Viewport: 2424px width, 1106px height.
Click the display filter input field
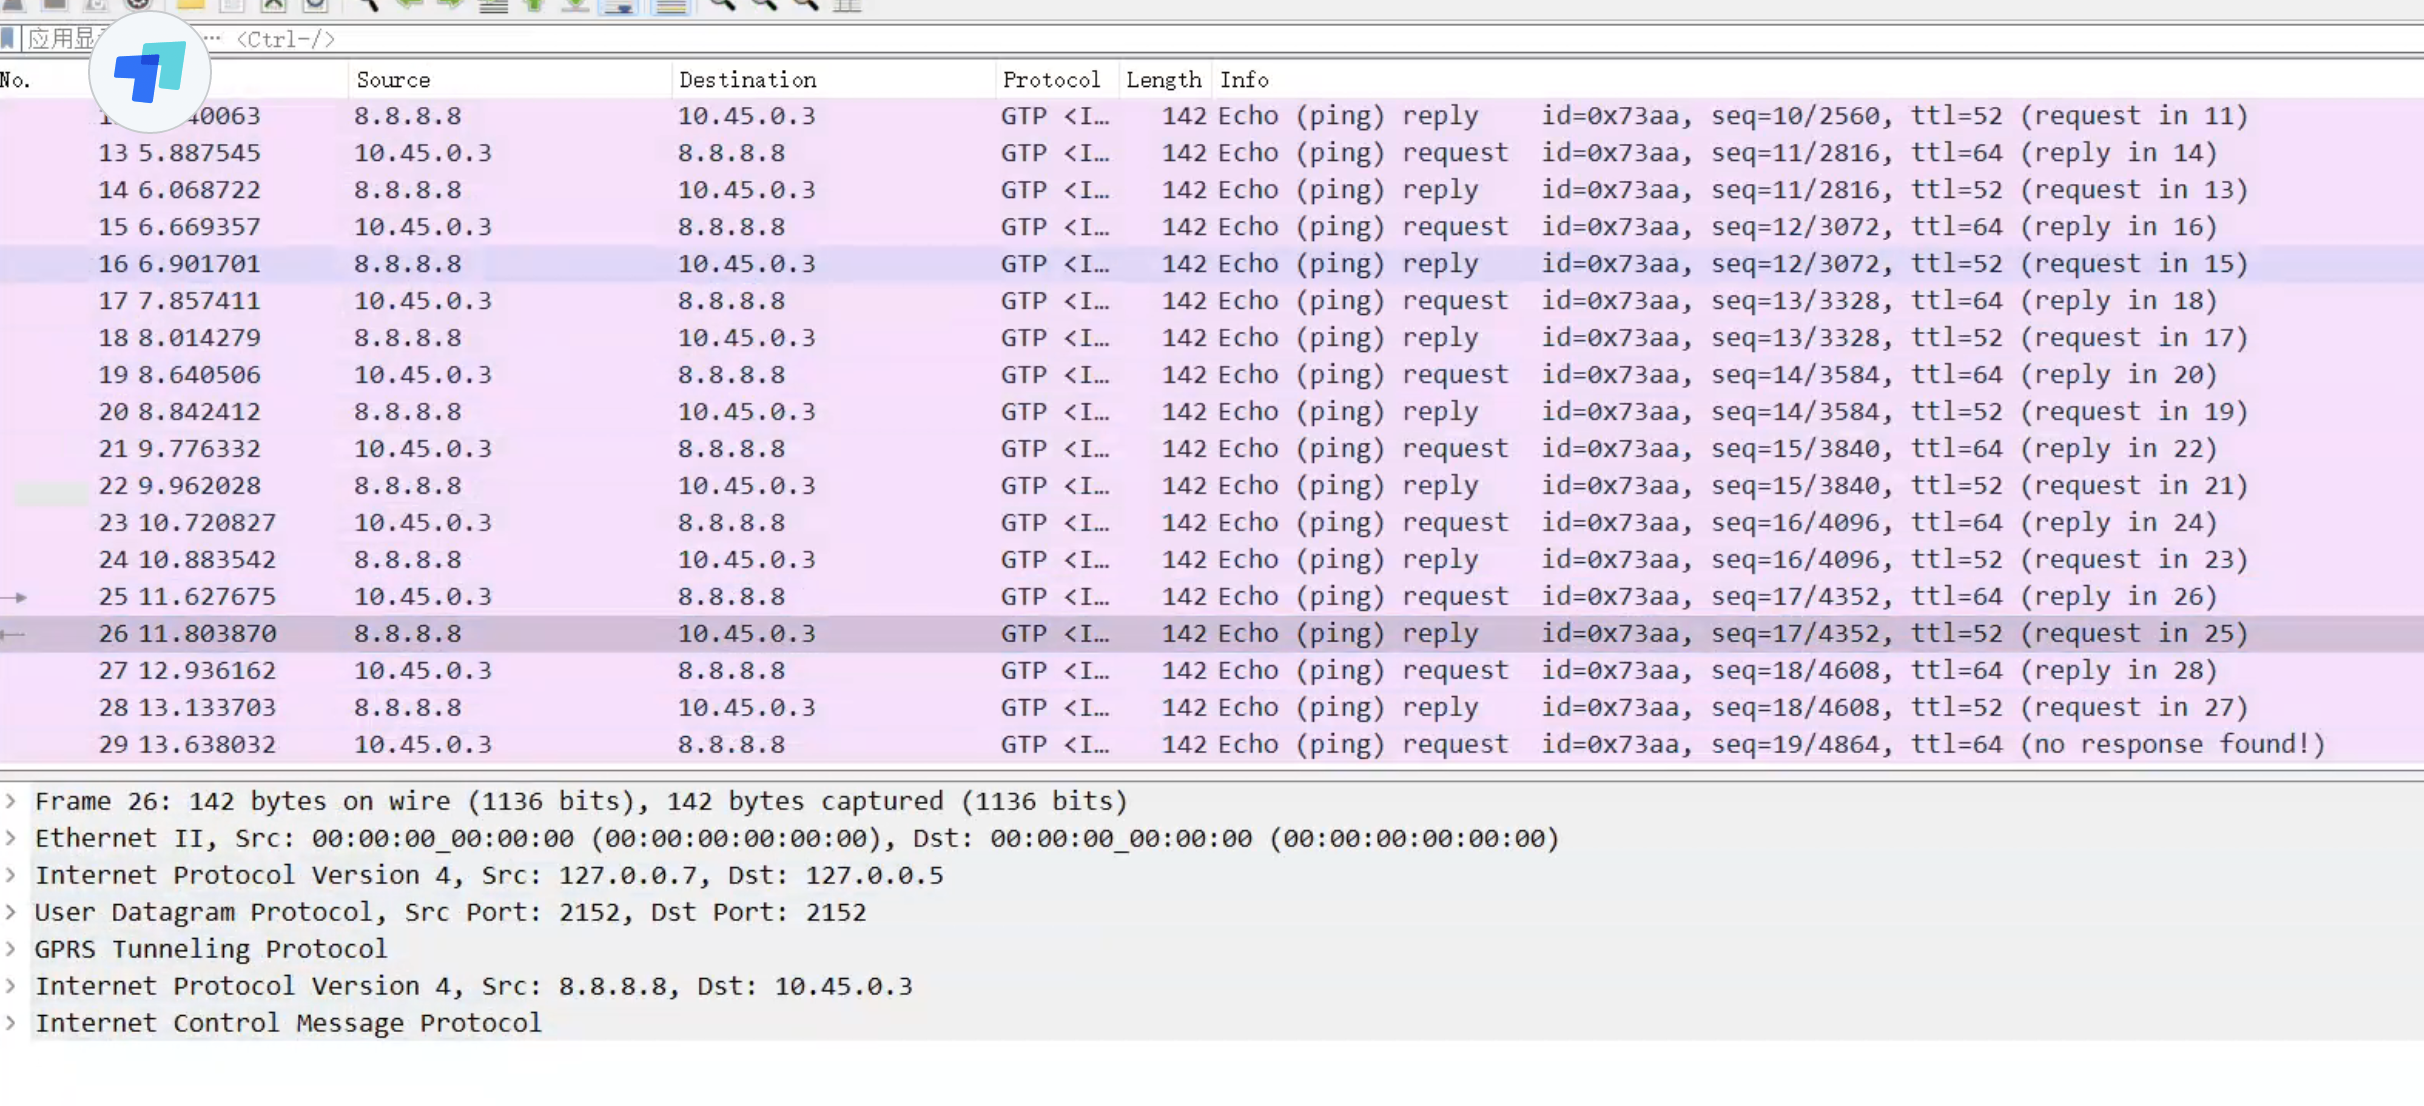1200,39
